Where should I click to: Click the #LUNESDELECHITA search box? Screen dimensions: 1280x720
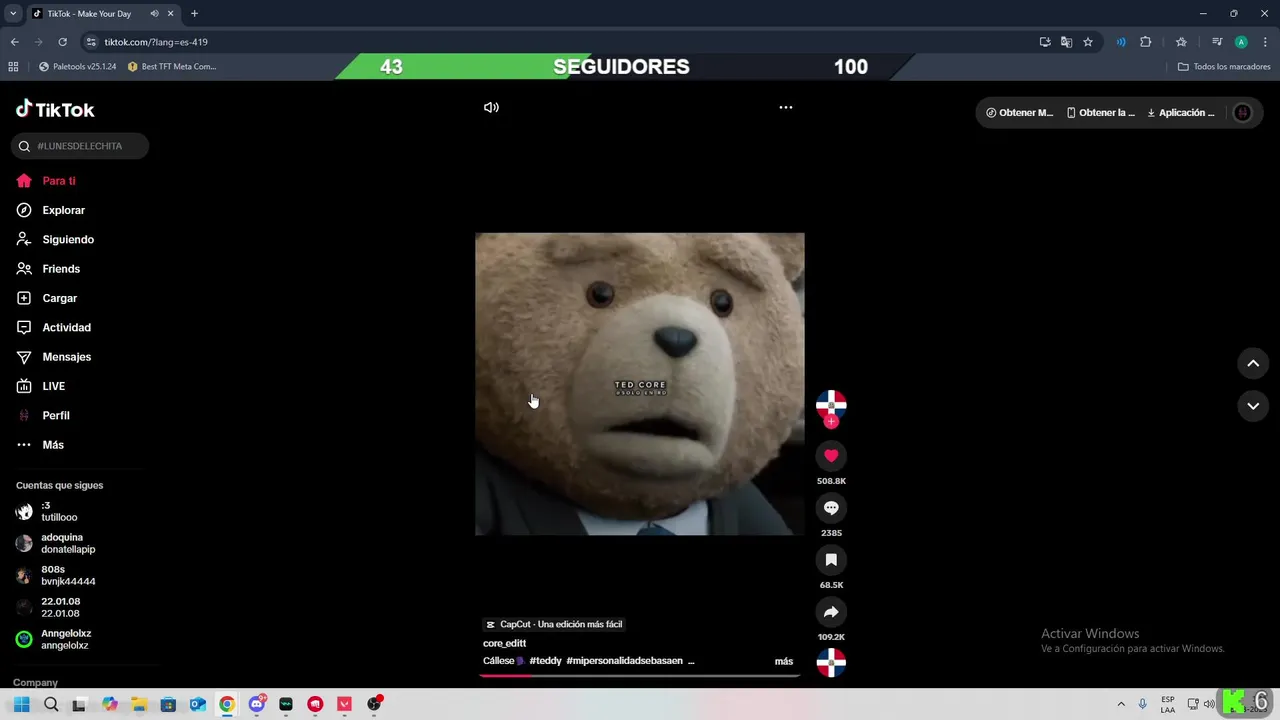click(80, 146)
